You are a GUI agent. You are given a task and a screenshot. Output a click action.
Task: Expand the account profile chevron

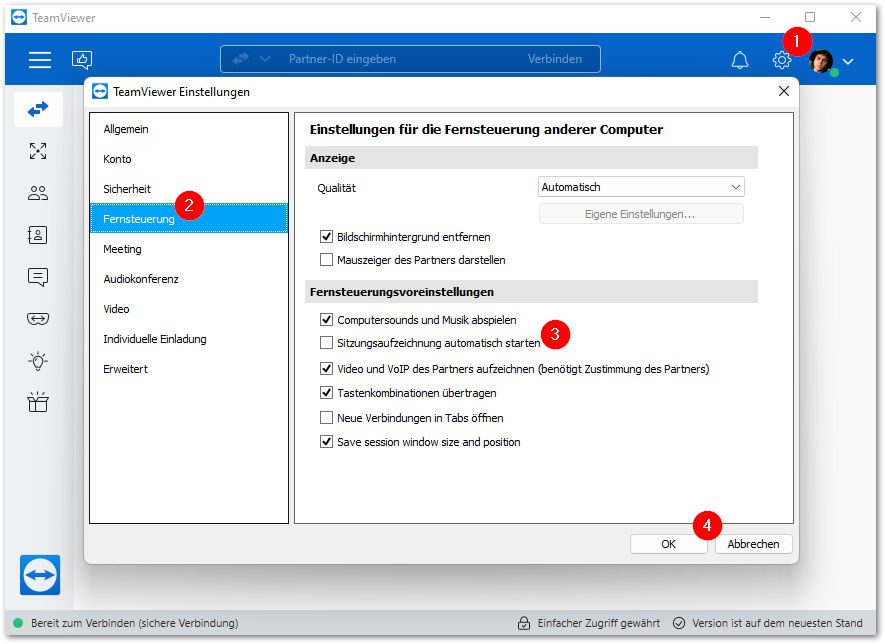[848, 61]
